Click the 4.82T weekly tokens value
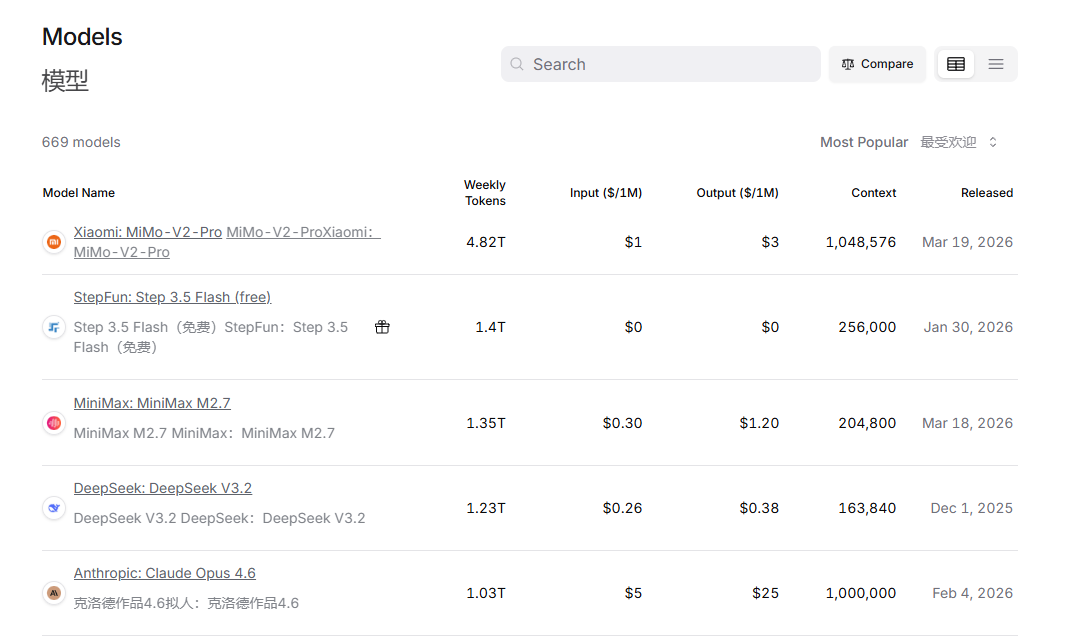Screen dimensions: 1079x638 coord(486,242)
